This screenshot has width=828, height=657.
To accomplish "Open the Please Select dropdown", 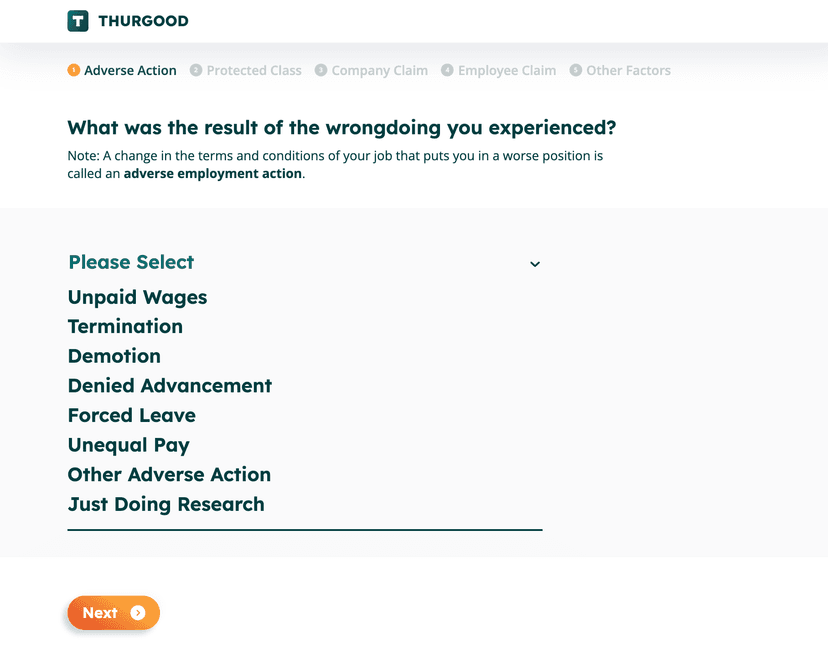I will coord(131,263).
